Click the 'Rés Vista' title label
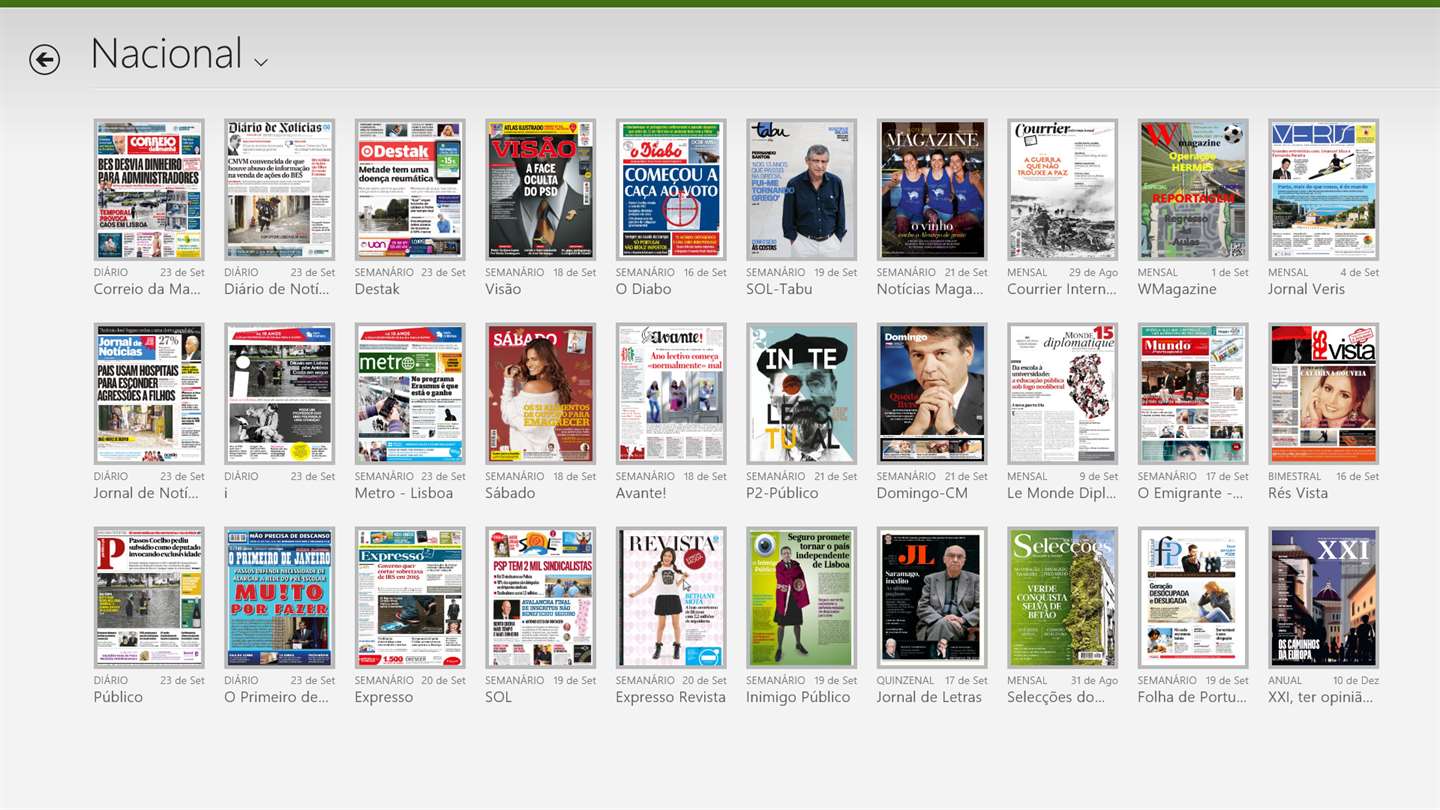Viewport: 1440px width, 810px height. click(x=1298, y=493)
